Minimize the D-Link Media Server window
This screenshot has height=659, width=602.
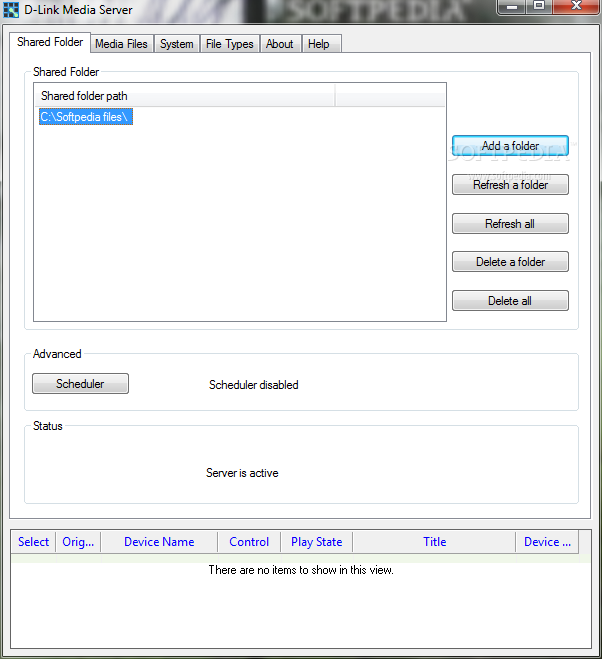[x=512, y=7]
